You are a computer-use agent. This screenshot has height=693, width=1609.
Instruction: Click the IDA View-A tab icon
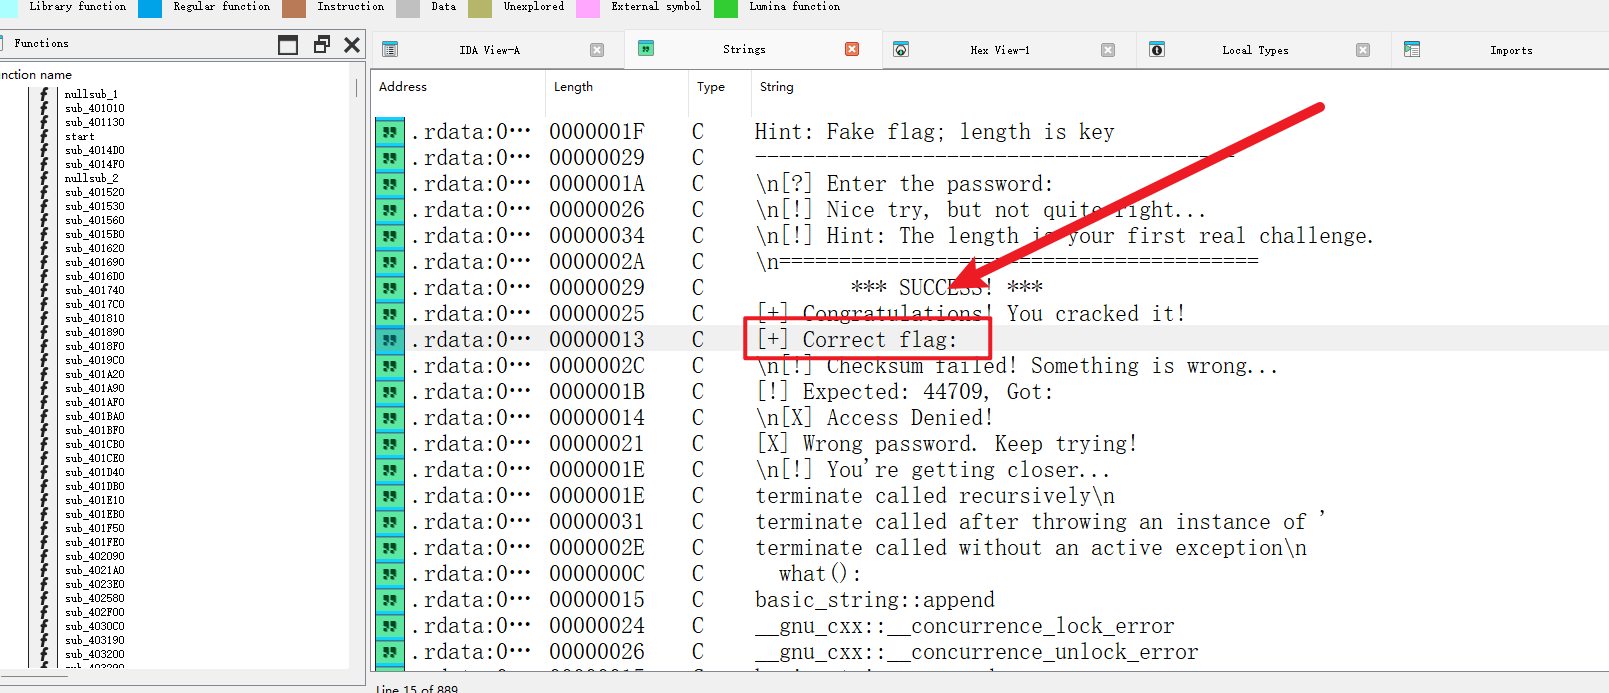(x=390, y=49)
